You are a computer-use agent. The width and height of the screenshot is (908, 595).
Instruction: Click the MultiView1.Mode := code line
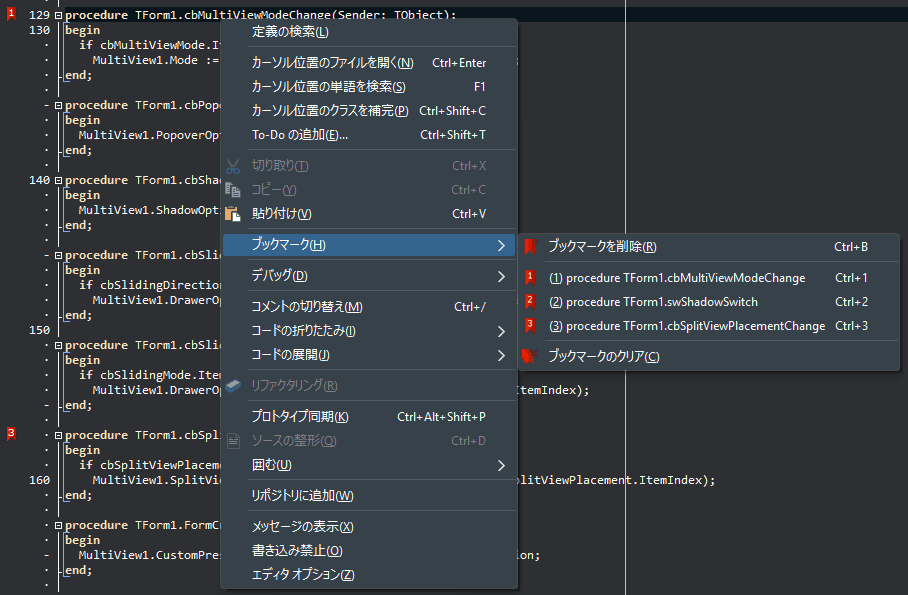(x=156, y=60)
